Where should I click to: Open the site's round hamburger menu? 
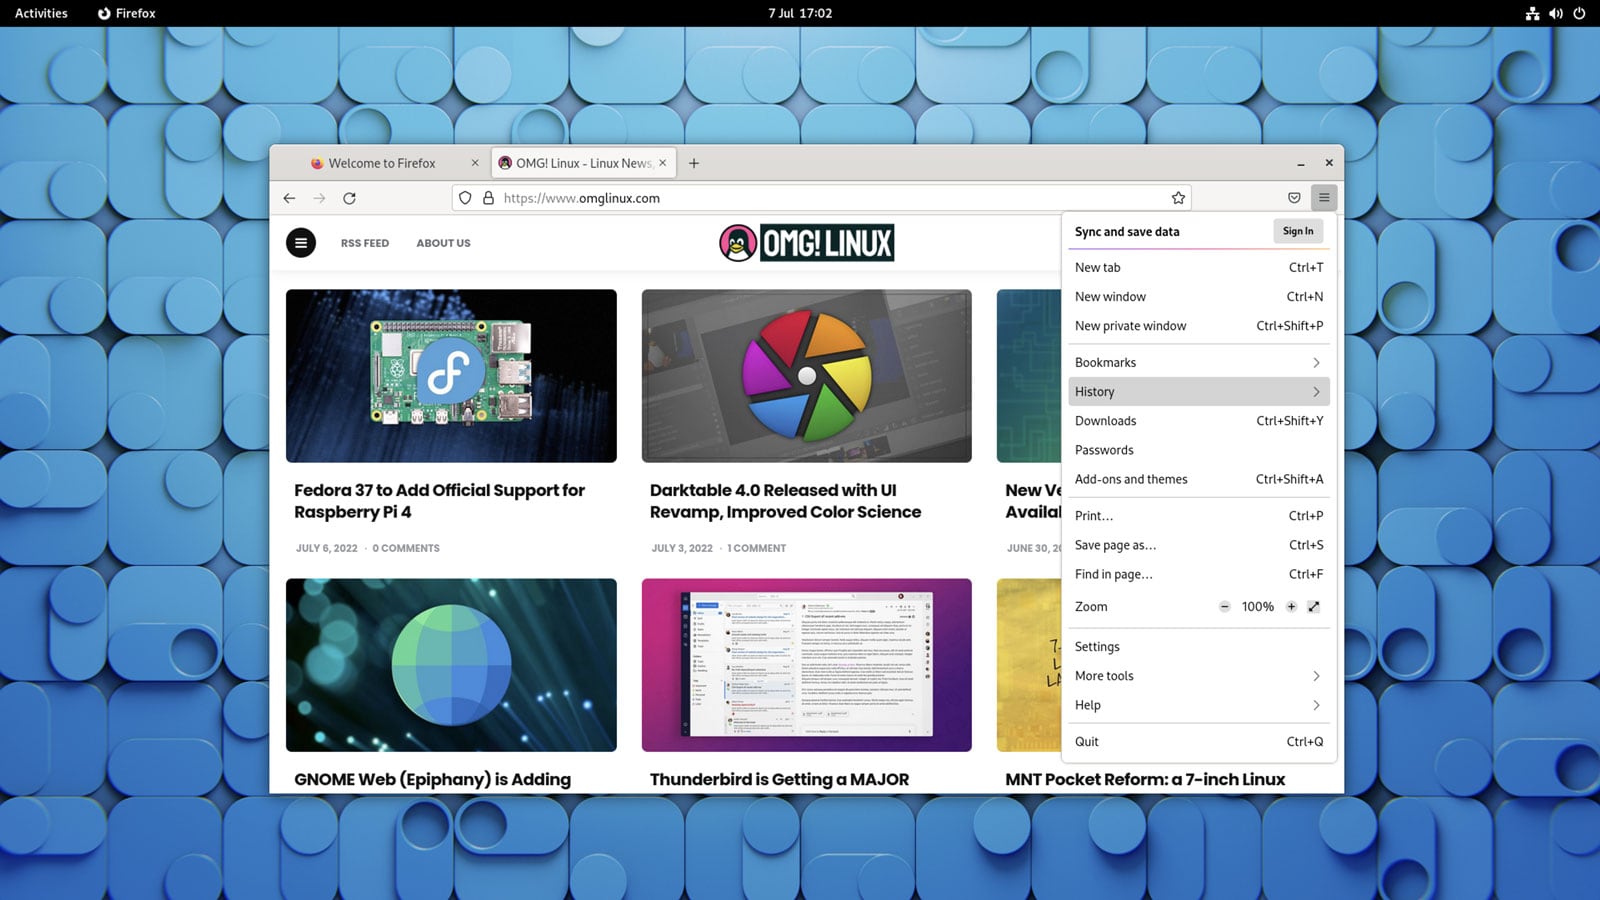(x=301, y=243)
